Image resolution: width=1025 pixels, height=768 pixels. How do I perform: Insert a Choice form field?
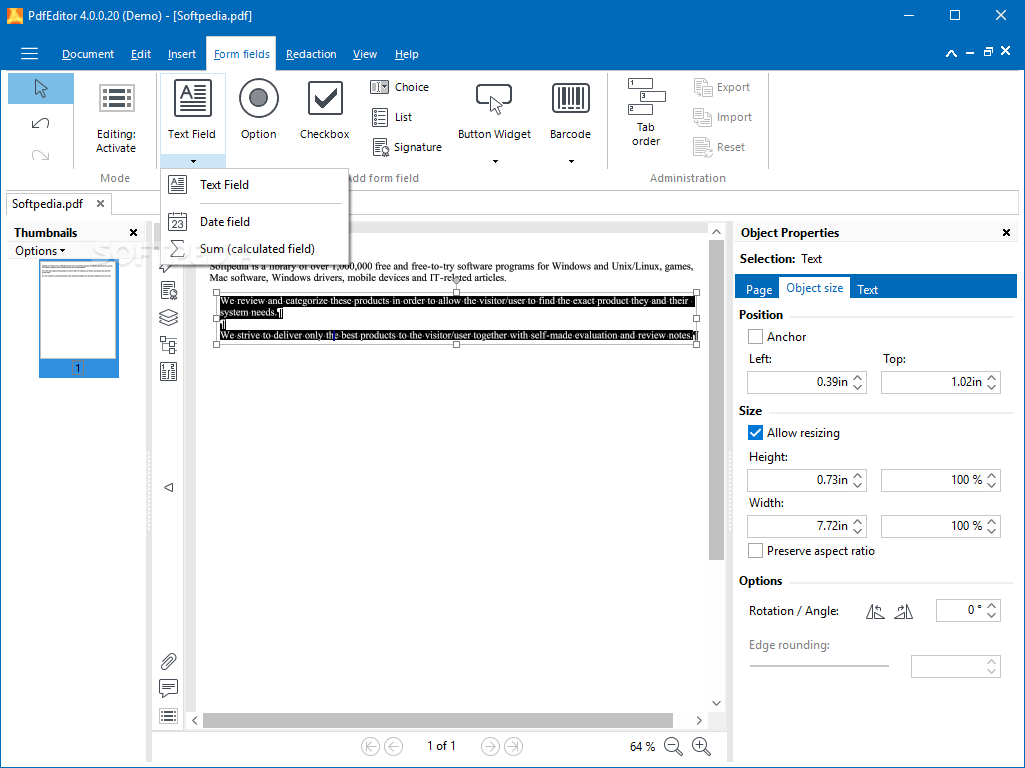click(x=399, y=87)
